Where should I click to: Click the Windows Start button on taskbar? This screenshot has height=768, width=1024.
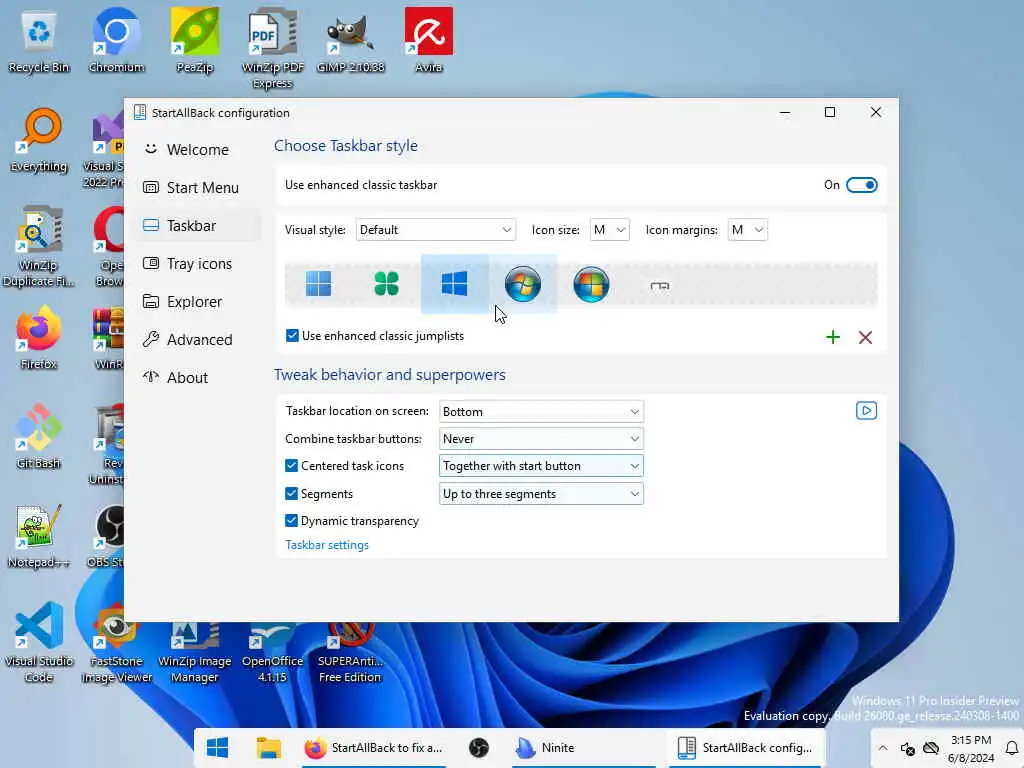pyautogui.click(x=217, y=748)
